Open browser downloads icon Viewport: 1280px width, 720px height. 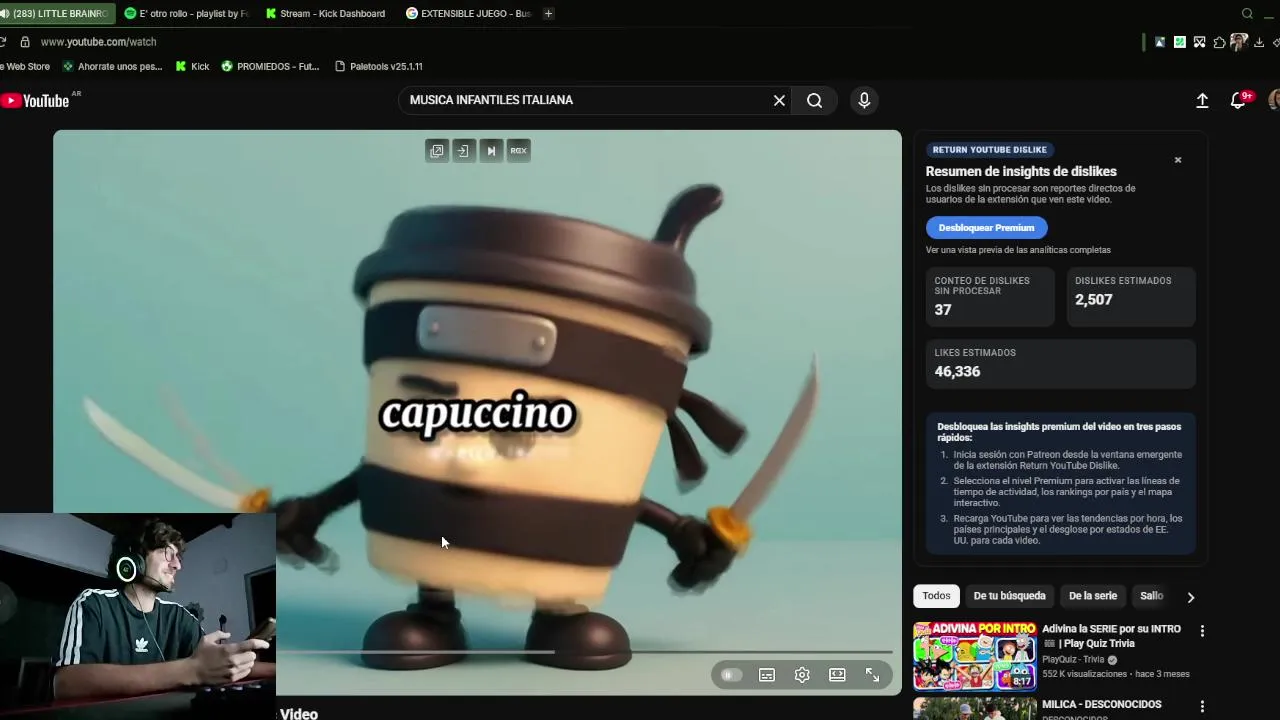click(x=1259, y=42)
